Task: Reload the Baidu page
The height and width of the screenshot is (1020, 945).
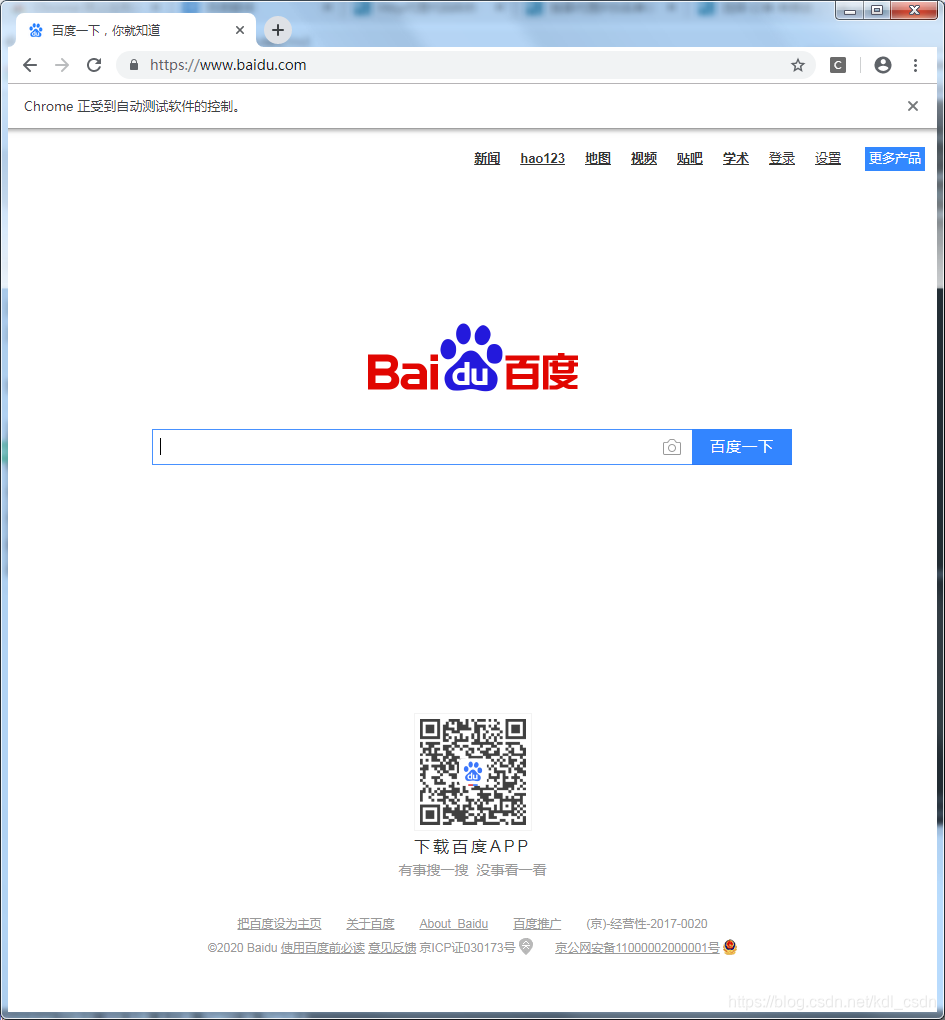Action: pos(94,65)
